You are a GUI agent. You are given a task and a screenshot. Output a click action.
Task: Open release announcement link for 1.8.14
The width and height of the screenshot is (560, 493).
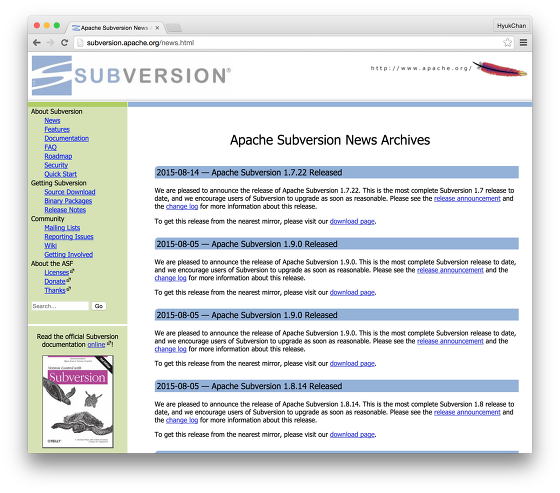[x=467, y=412]
